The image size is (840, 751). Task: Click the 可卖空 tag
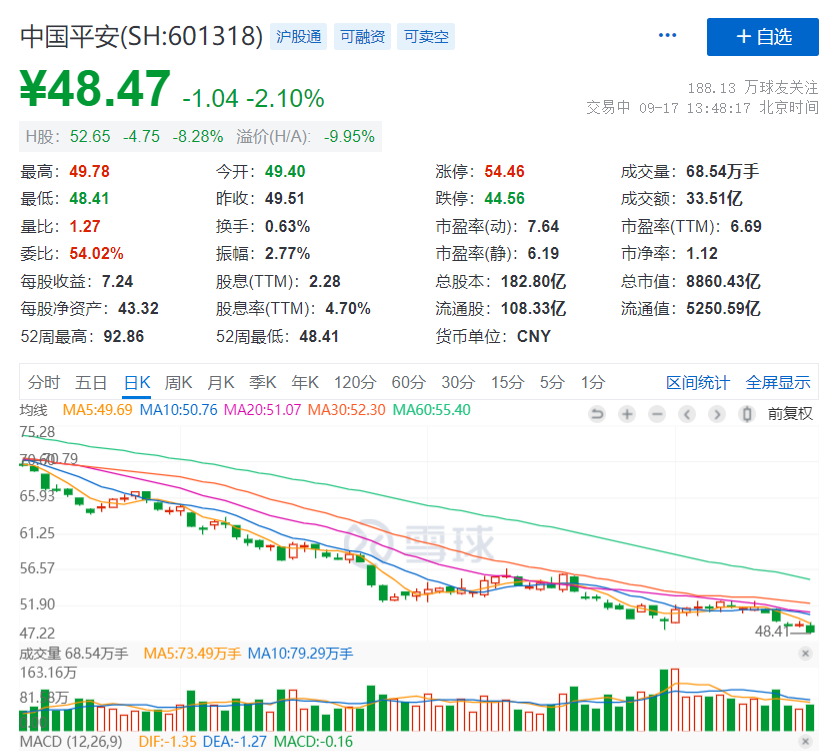[425, 37]
